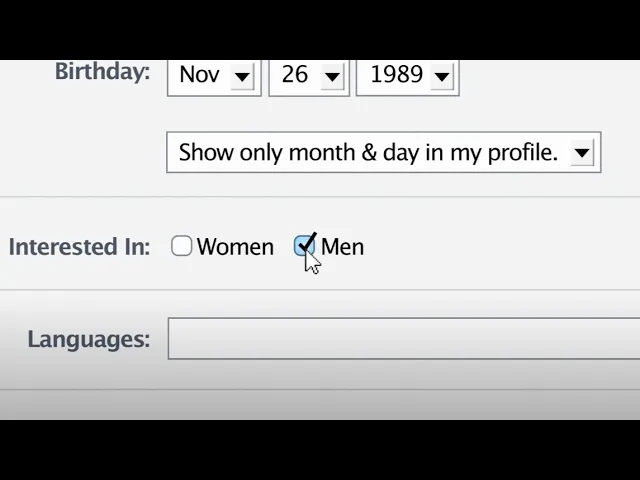Click the middle of the Languages input box

(404, 339)
